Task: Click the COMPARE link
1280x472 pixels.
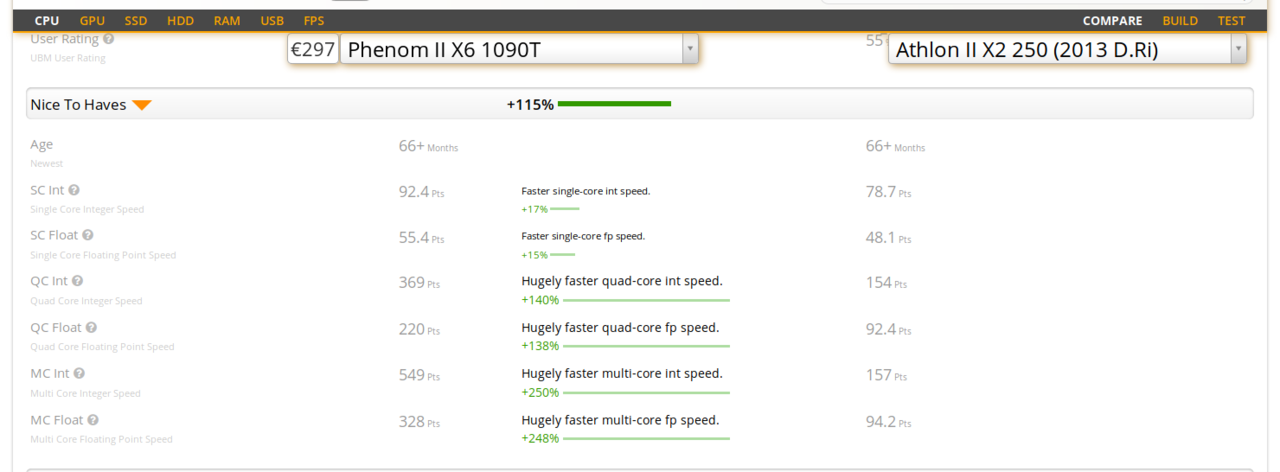Action: pos(1112,20)
